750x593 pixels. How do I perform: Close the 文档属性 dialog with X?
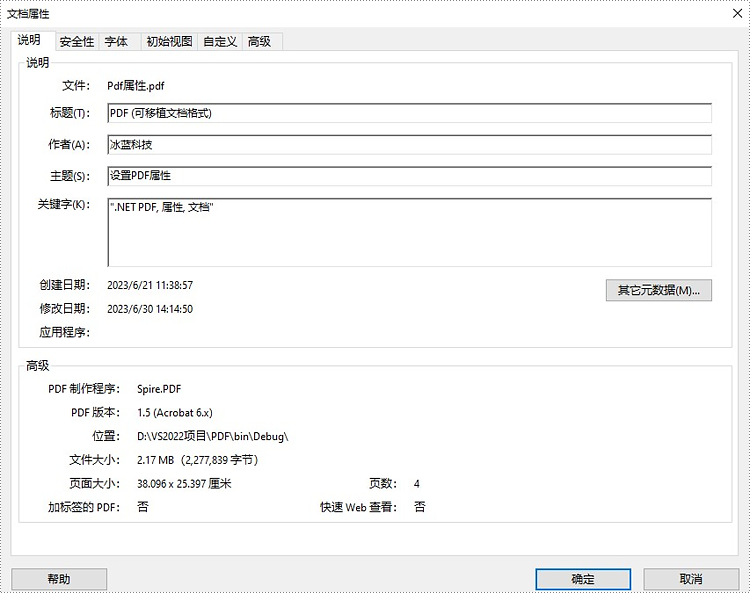(737, 13)
